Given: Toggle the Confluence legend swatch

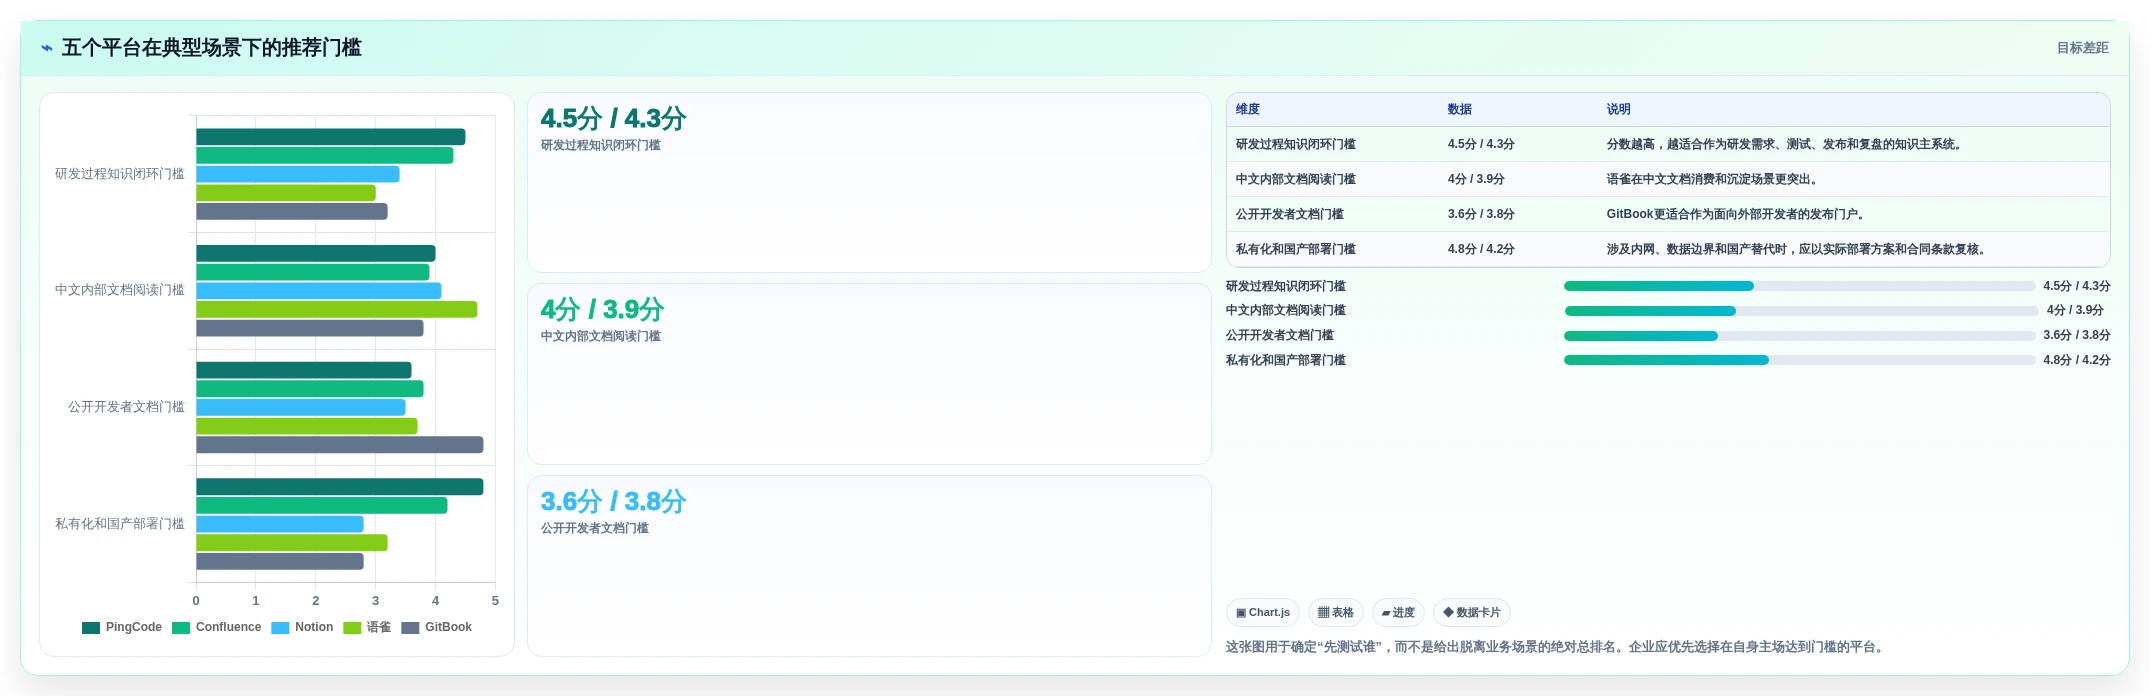Looking at the screenshot, I should [x=181, y=628].
